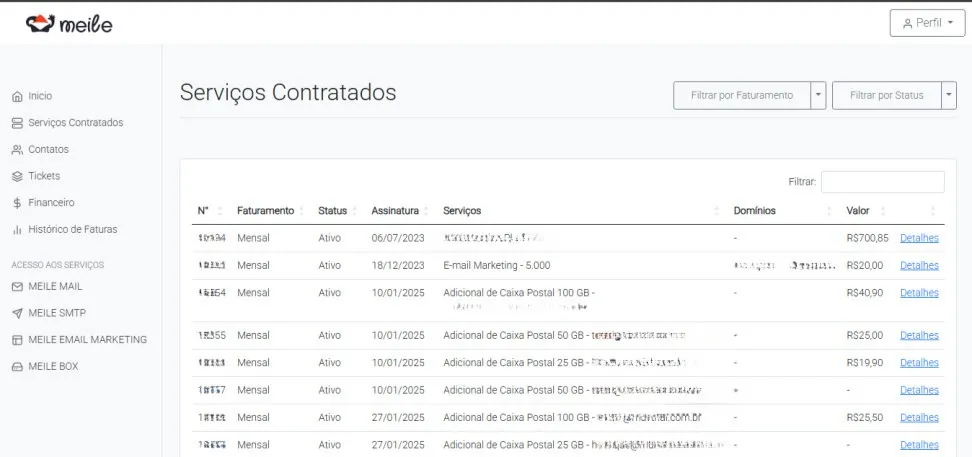
Task: Click the drive icon beside MEILE BOX
Action: pyautogui.click(x=17, y=366)
